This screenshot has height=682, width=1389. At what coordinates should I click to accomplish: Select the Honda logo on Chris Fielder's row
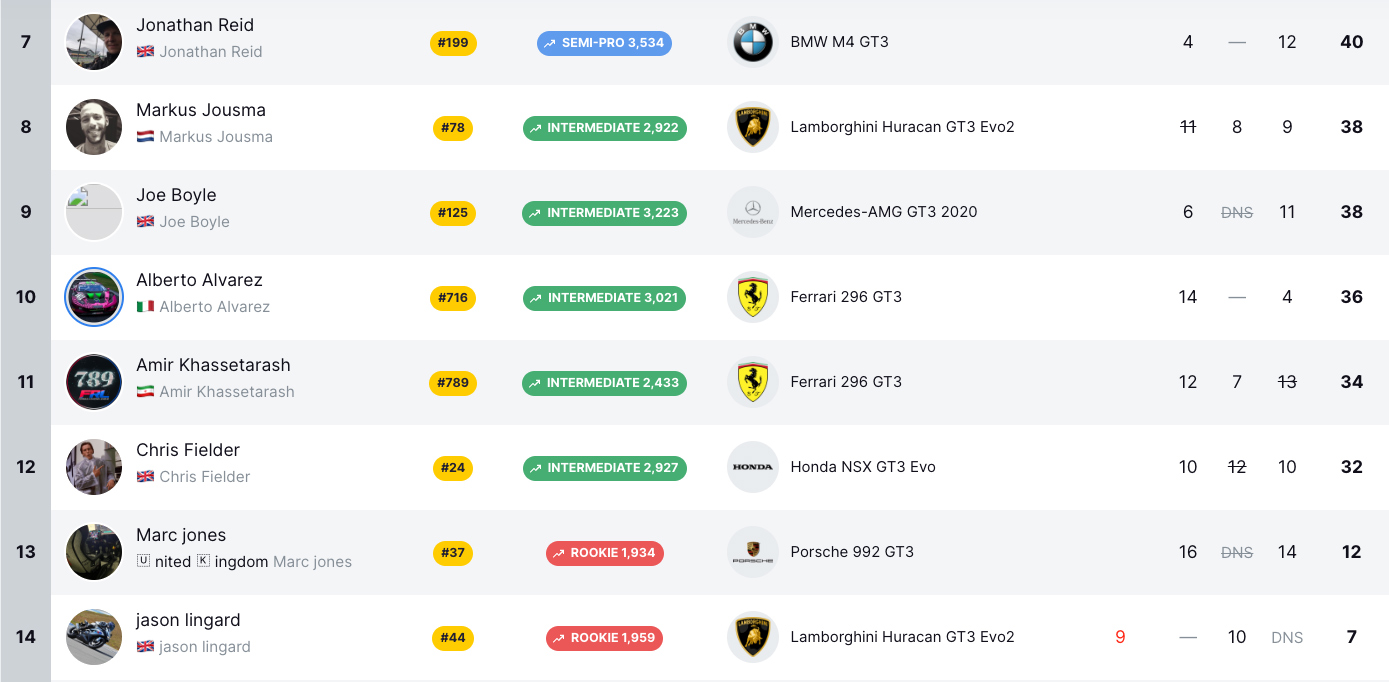point(753,466)
